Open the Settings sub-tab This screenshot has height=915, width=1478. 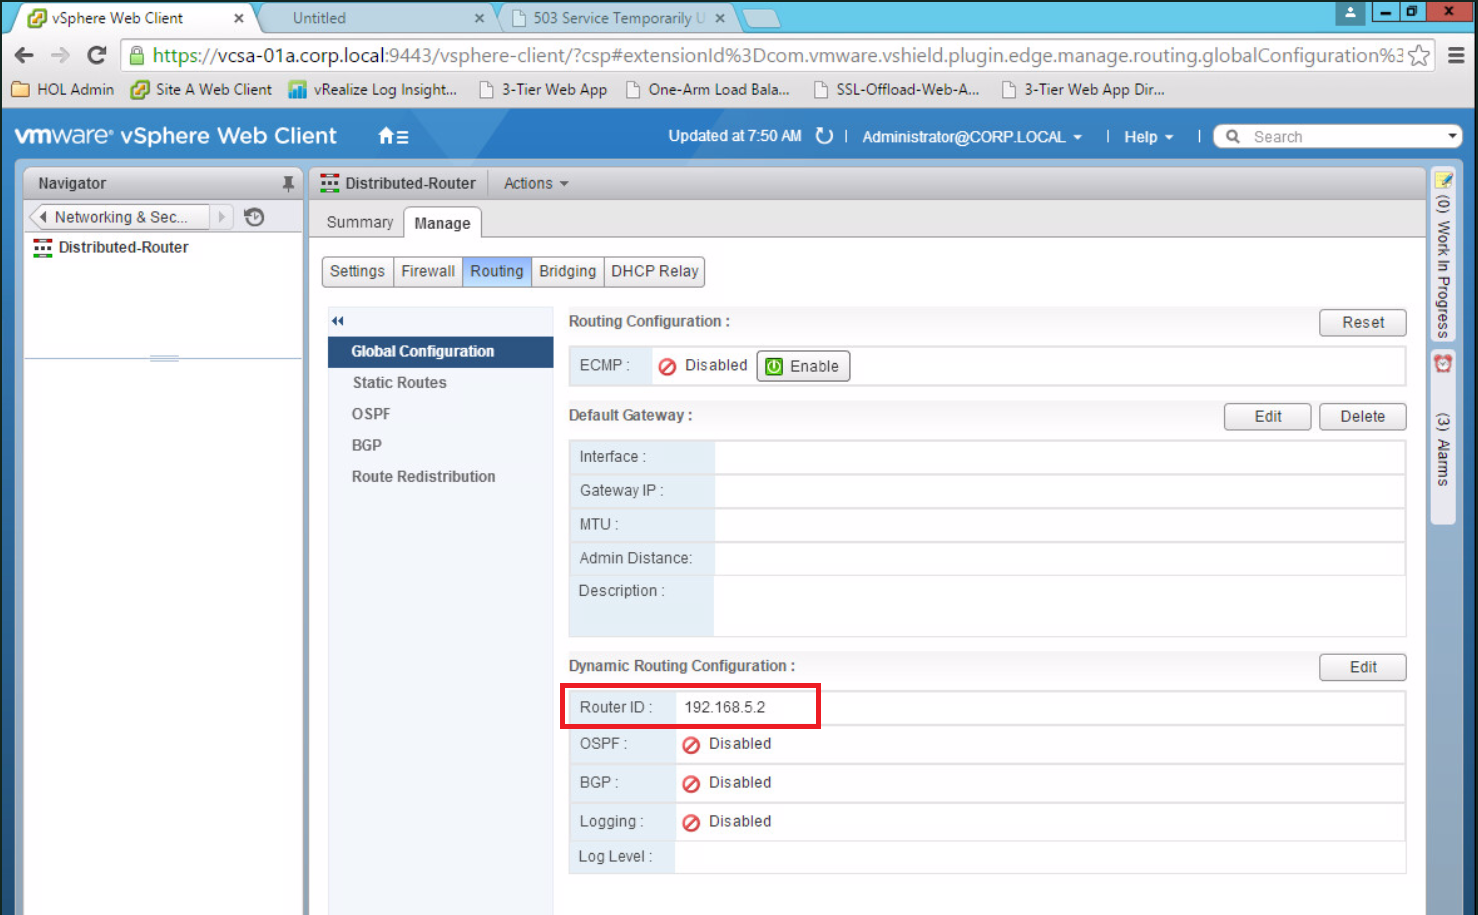coord(357,271)
